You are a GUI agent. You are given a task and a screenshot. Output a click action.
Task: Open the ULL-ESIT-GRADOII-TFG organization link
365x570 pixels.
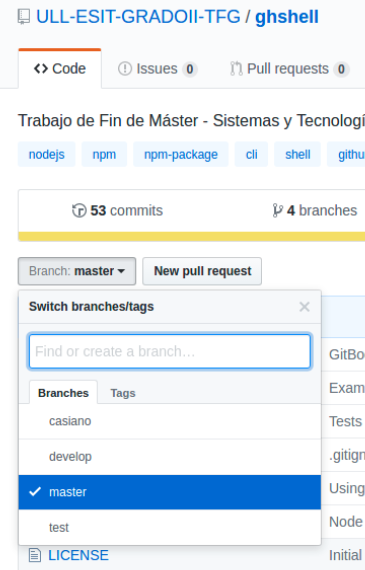point(138,17)
